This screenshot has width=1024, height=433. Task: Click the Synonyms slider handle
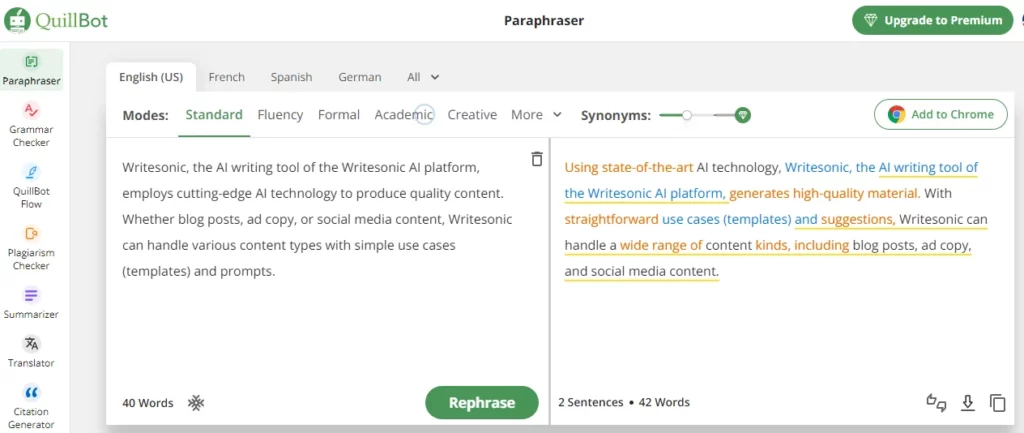coord(686,115)
